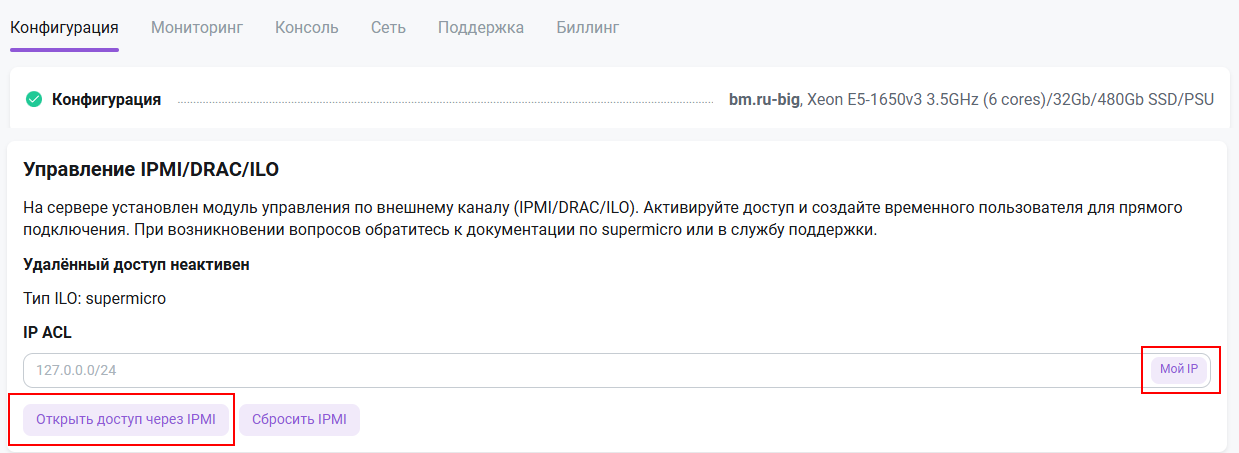Click the Управление IPMI/DRAC/ILO heading
This screenshot has height=453, width=1239.
(151, 170)
